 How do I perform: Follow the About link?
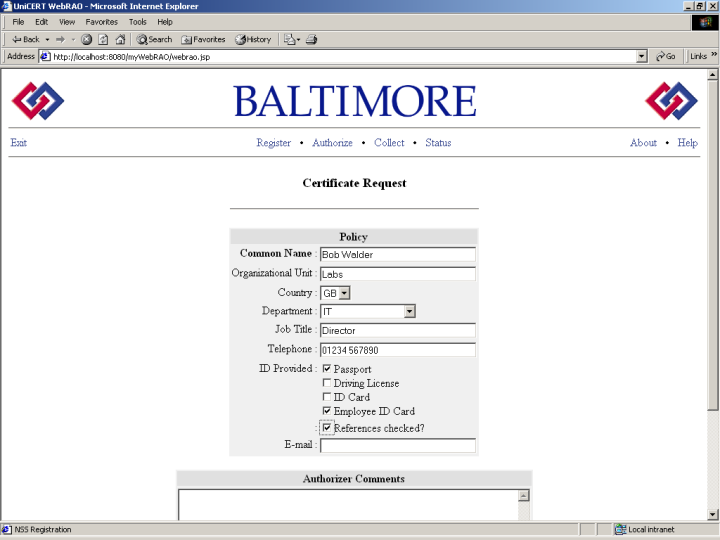pyautogui.click(x=643, y=143)
